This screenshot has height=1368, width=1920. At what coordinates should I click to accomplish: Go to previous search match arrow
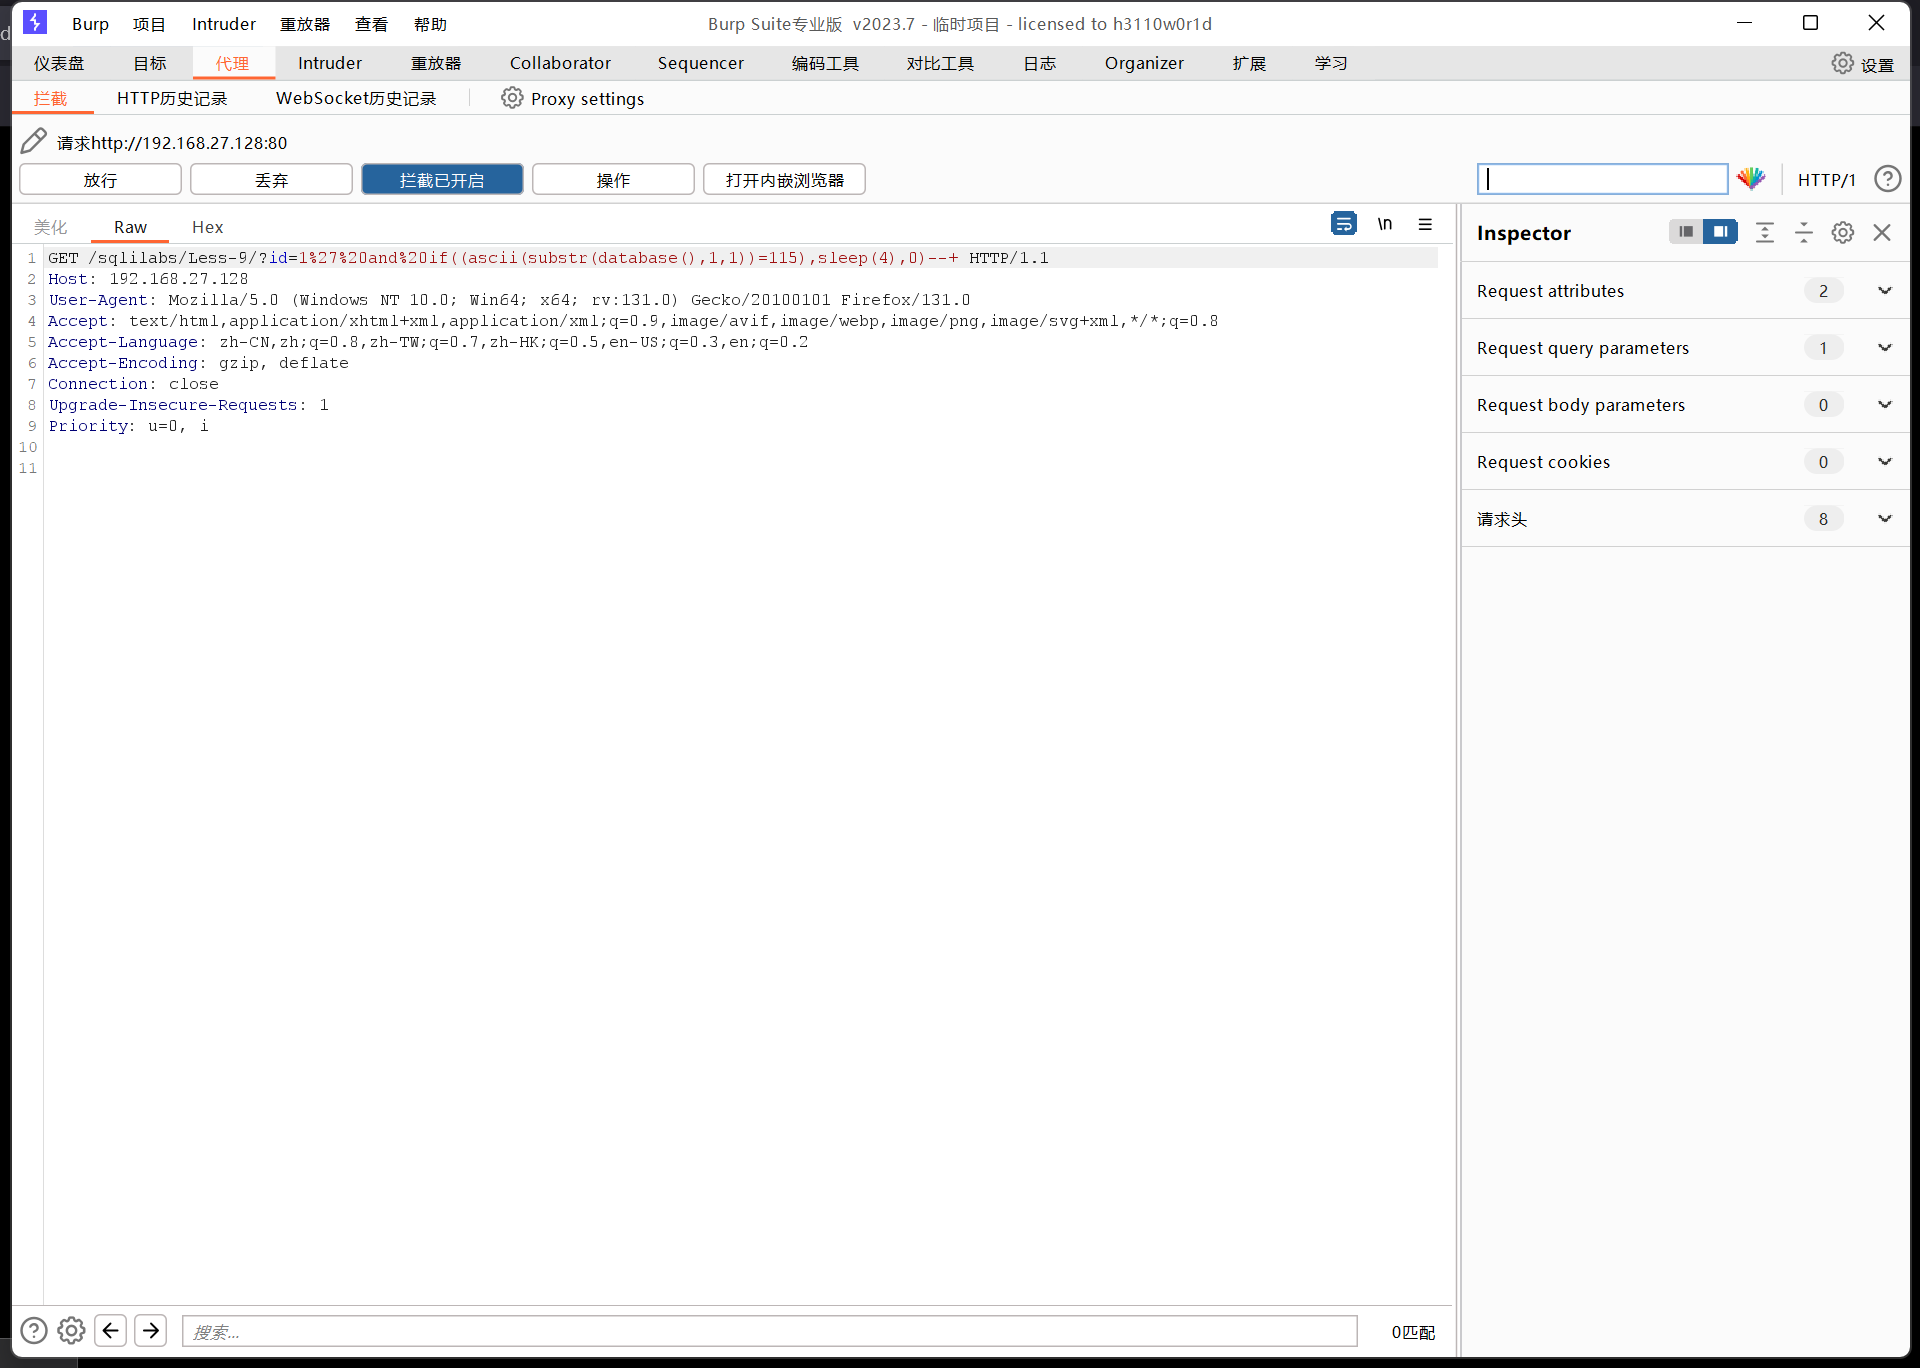click(111, 1330)
